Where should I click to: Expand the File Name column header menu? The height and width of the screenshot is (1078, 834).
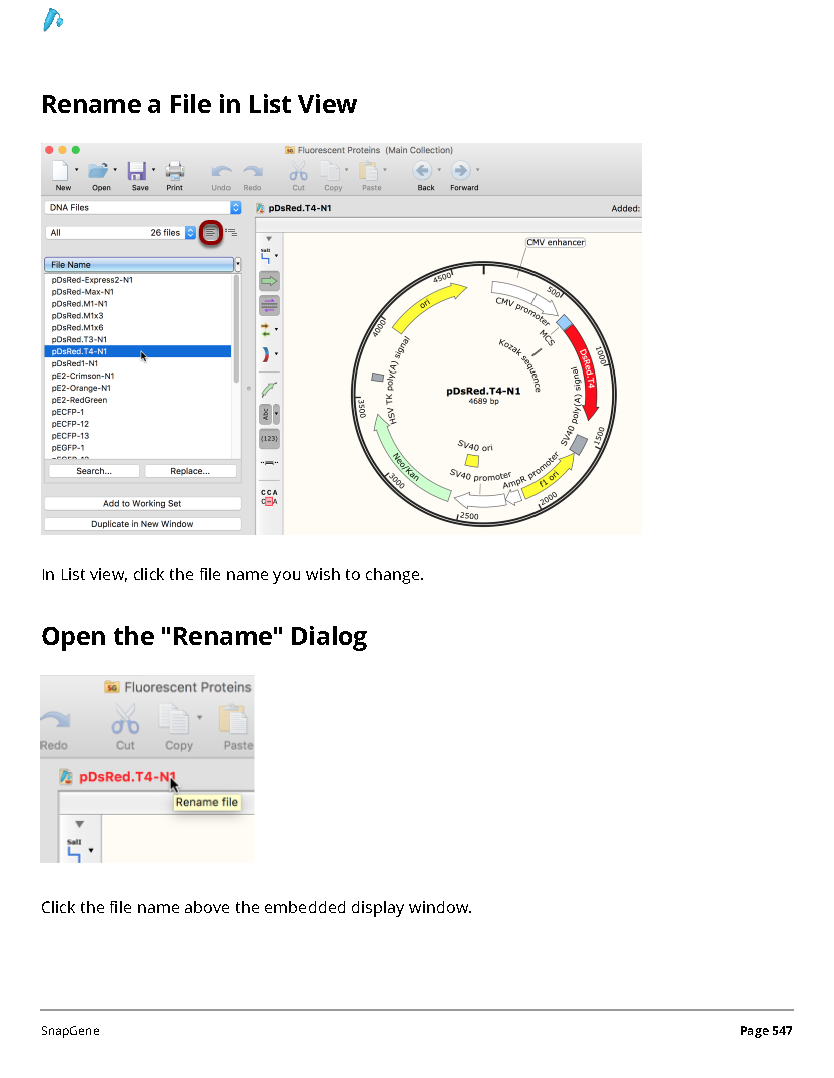click(238, 265)
